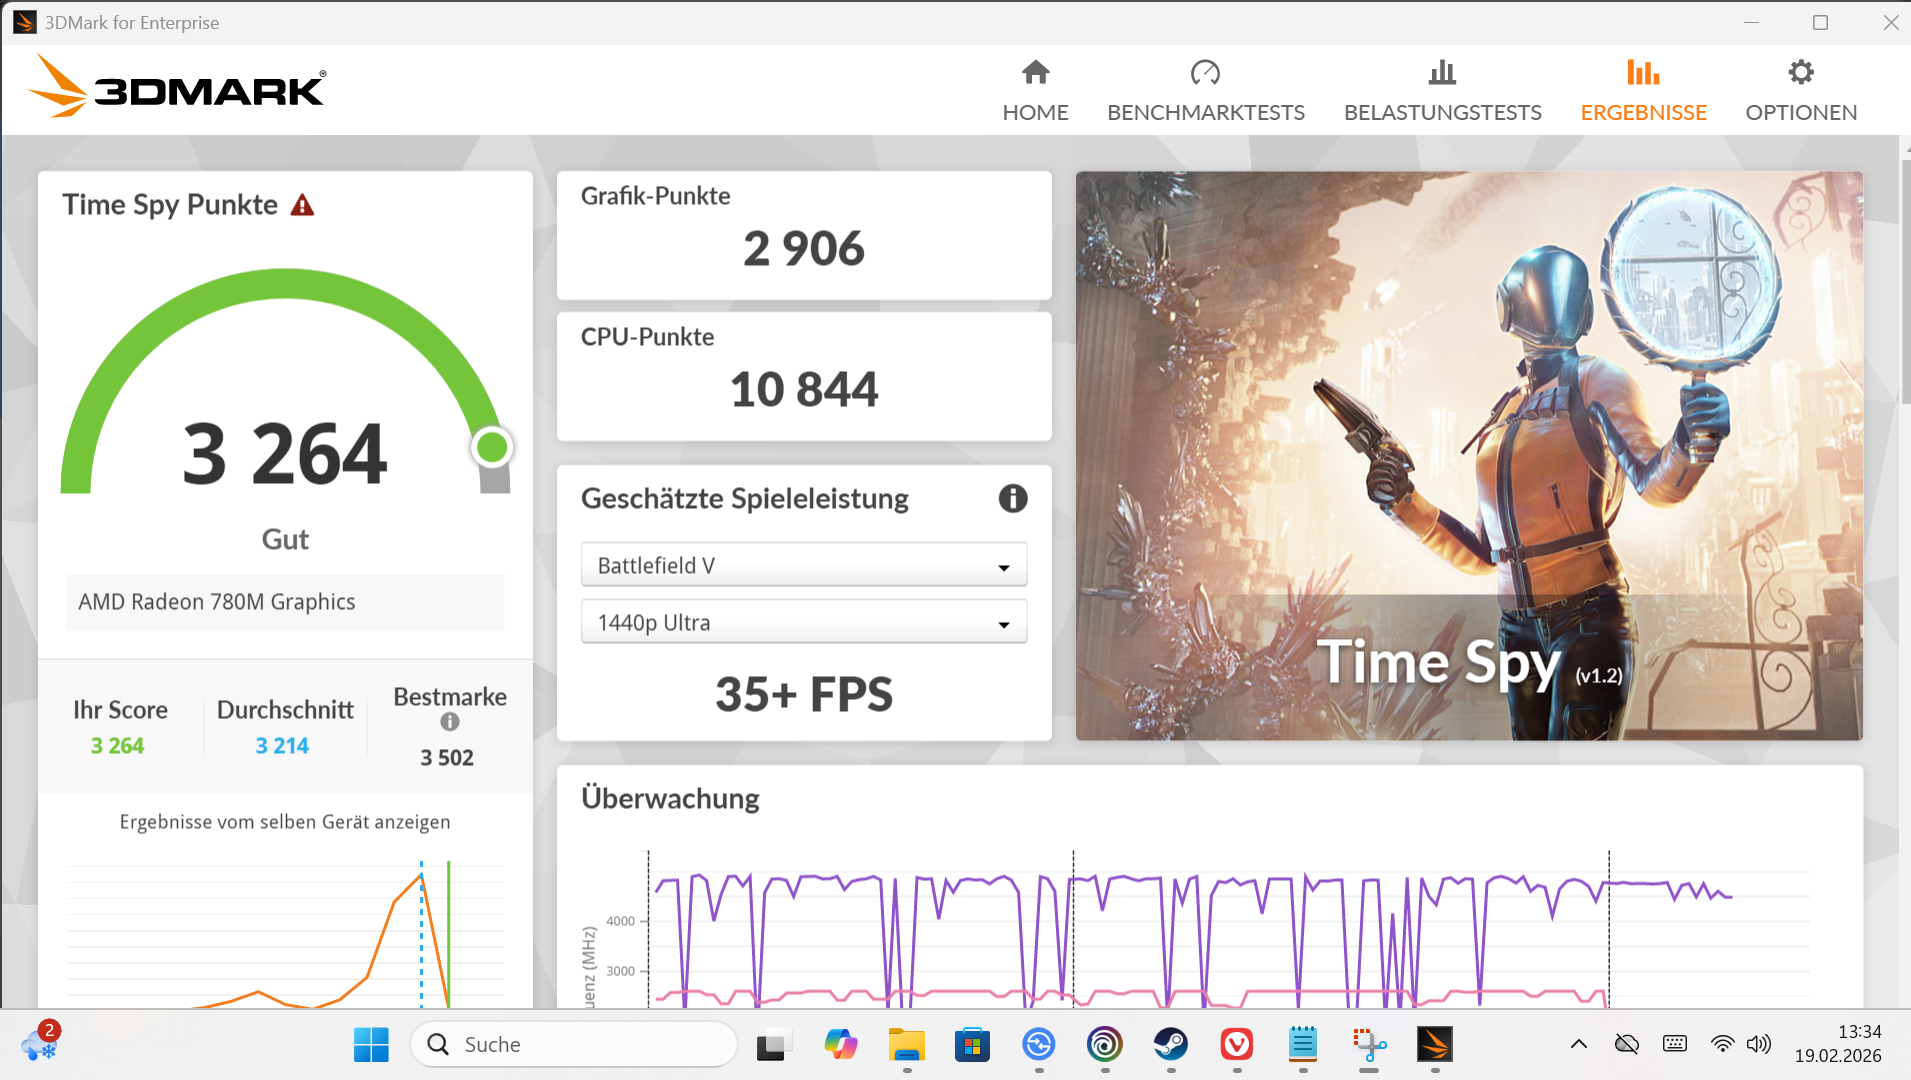
Task: Click the Time Spy v1.2 artwork thumbnail
Action: [x=1468, y=456]
